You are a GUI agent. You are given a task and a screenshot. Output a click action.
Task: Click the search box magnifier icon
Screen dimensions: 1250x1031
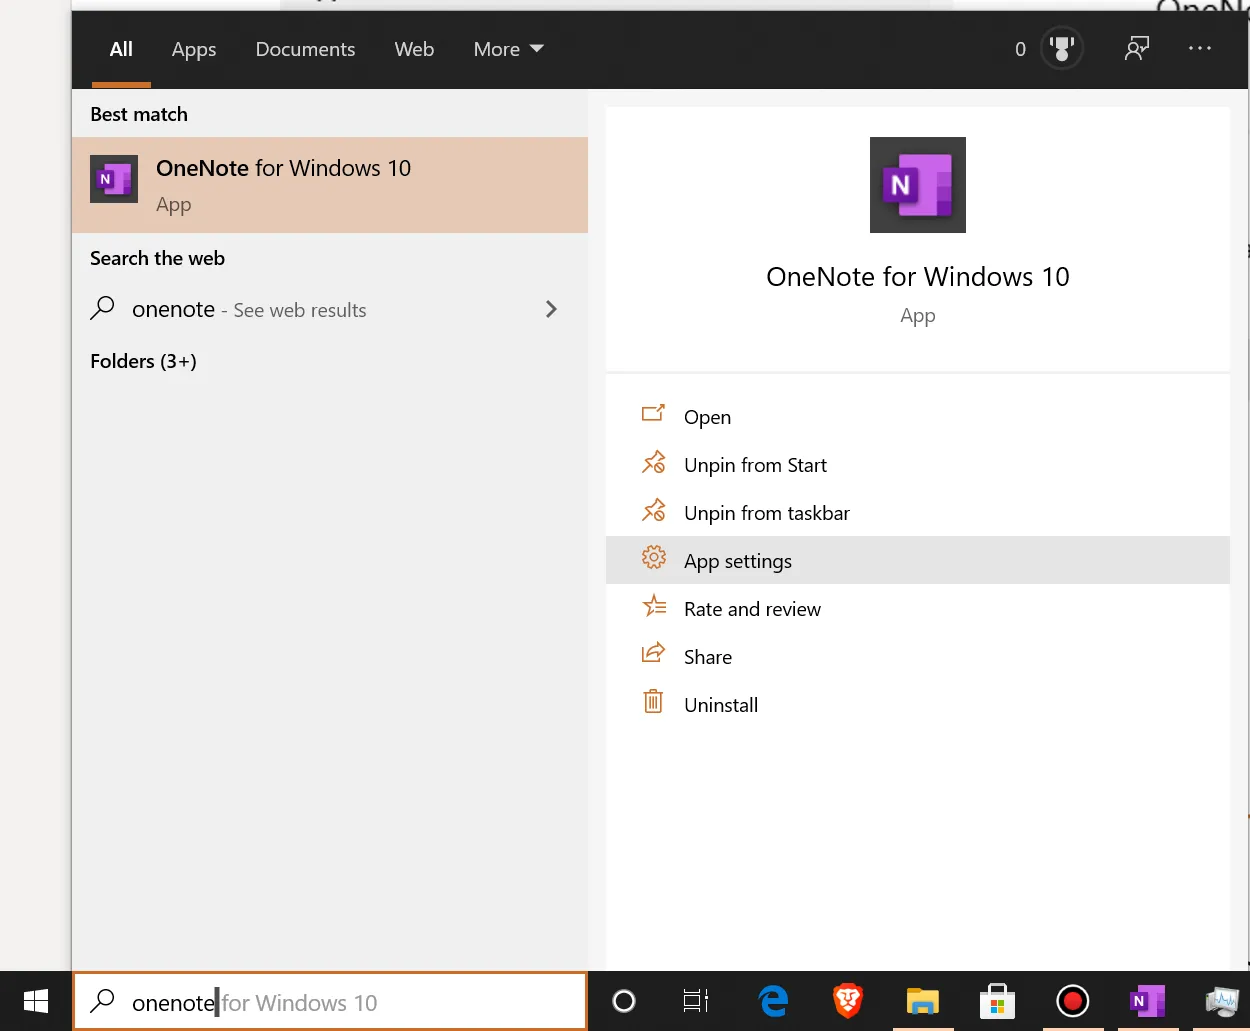[102, 1001]
